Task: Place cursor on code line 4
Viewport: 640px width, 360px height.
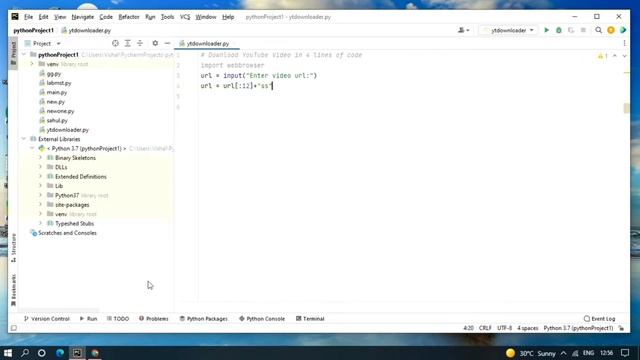Action: [236, 86]
